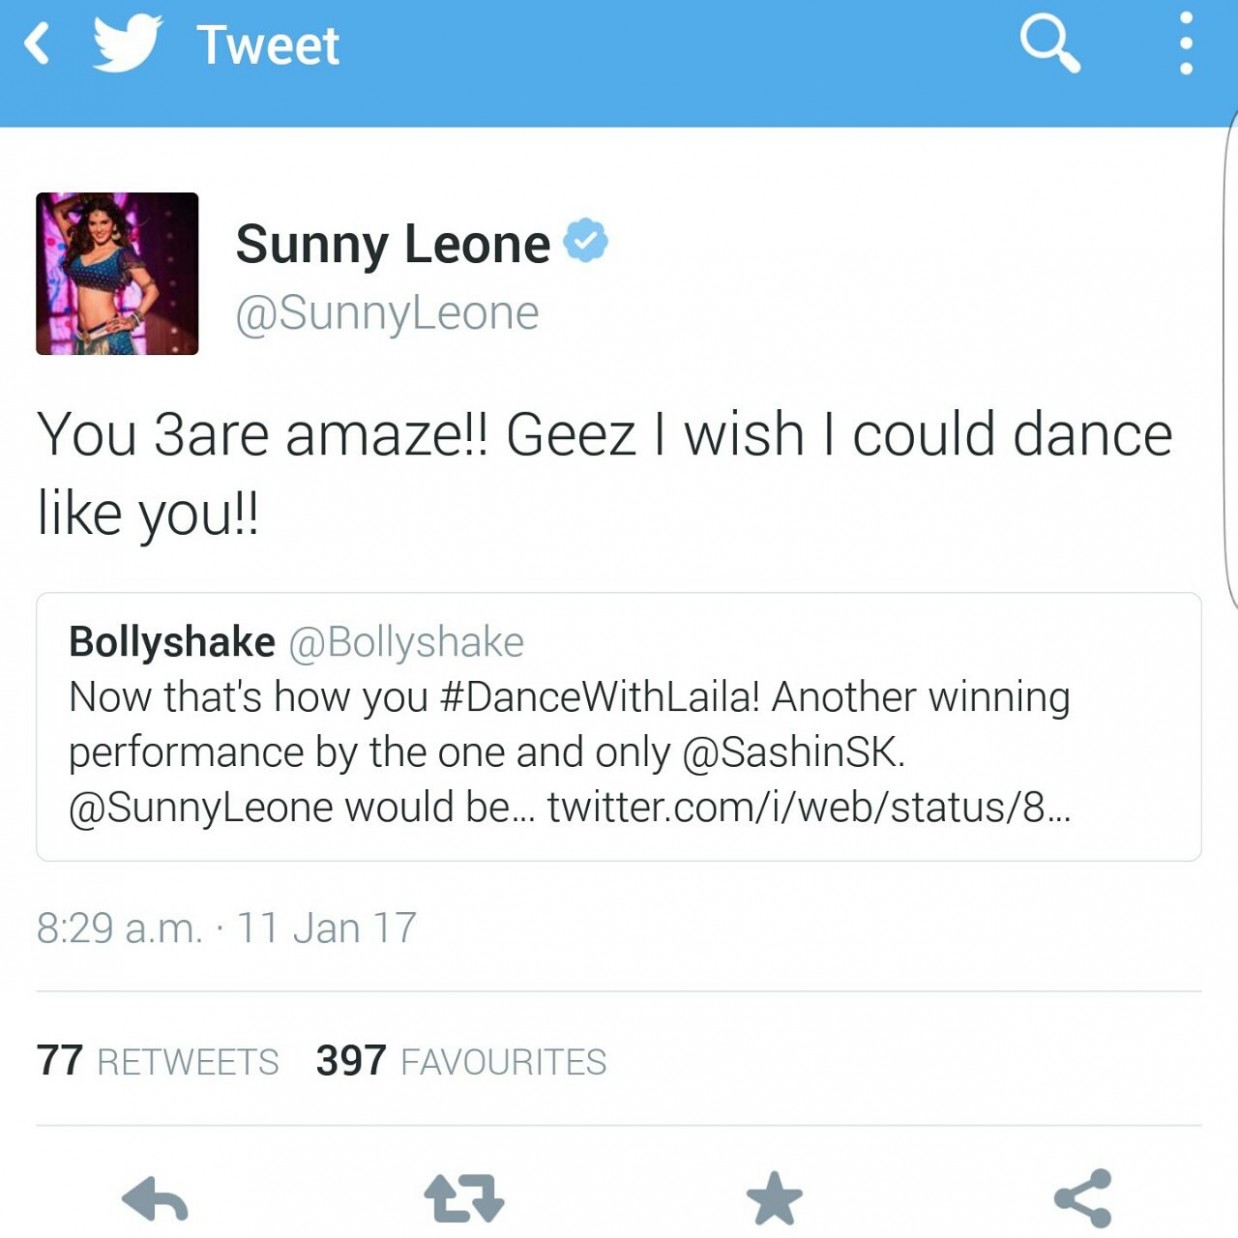Retweet using the arrows icon
1238x1238 pixels.
point(464,1198)
